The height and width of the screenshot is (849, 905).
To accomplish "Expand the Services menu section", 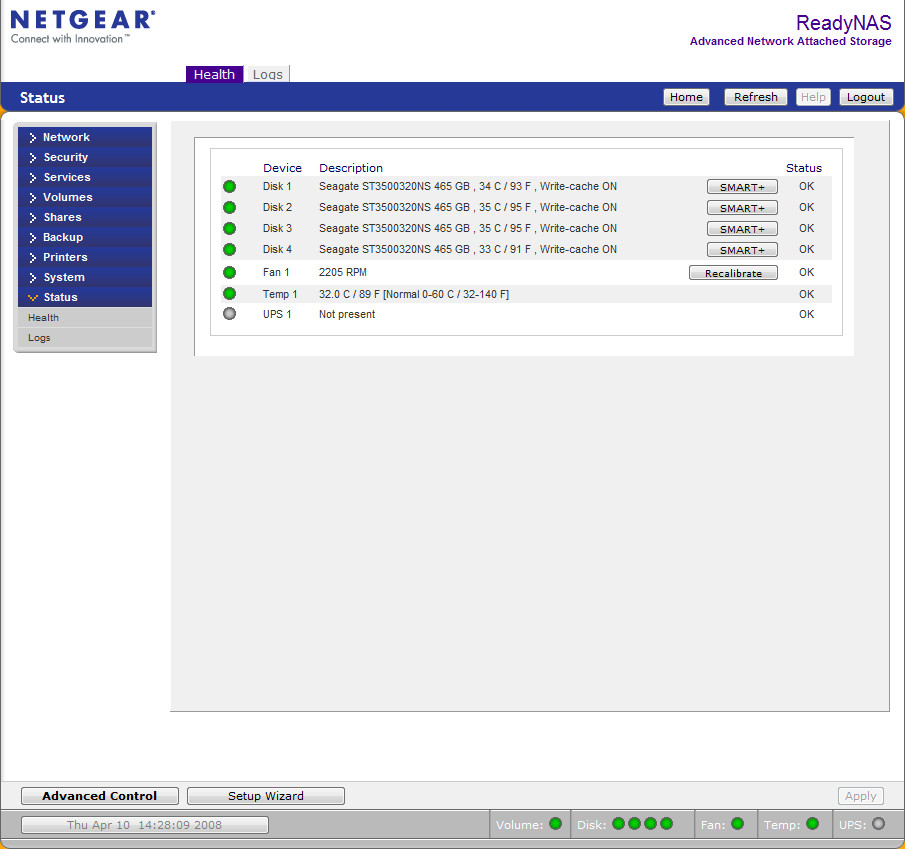I will pos(85,177).
